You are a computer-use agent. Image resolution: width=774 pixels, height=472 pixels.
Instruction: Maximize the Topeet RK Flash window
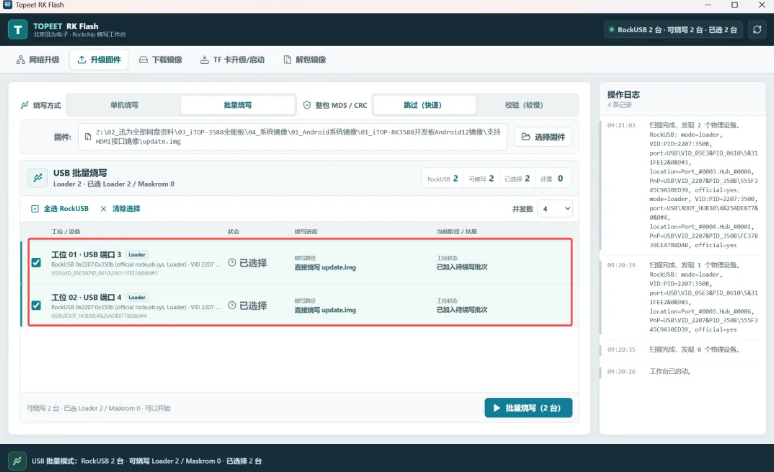point(735,5)
